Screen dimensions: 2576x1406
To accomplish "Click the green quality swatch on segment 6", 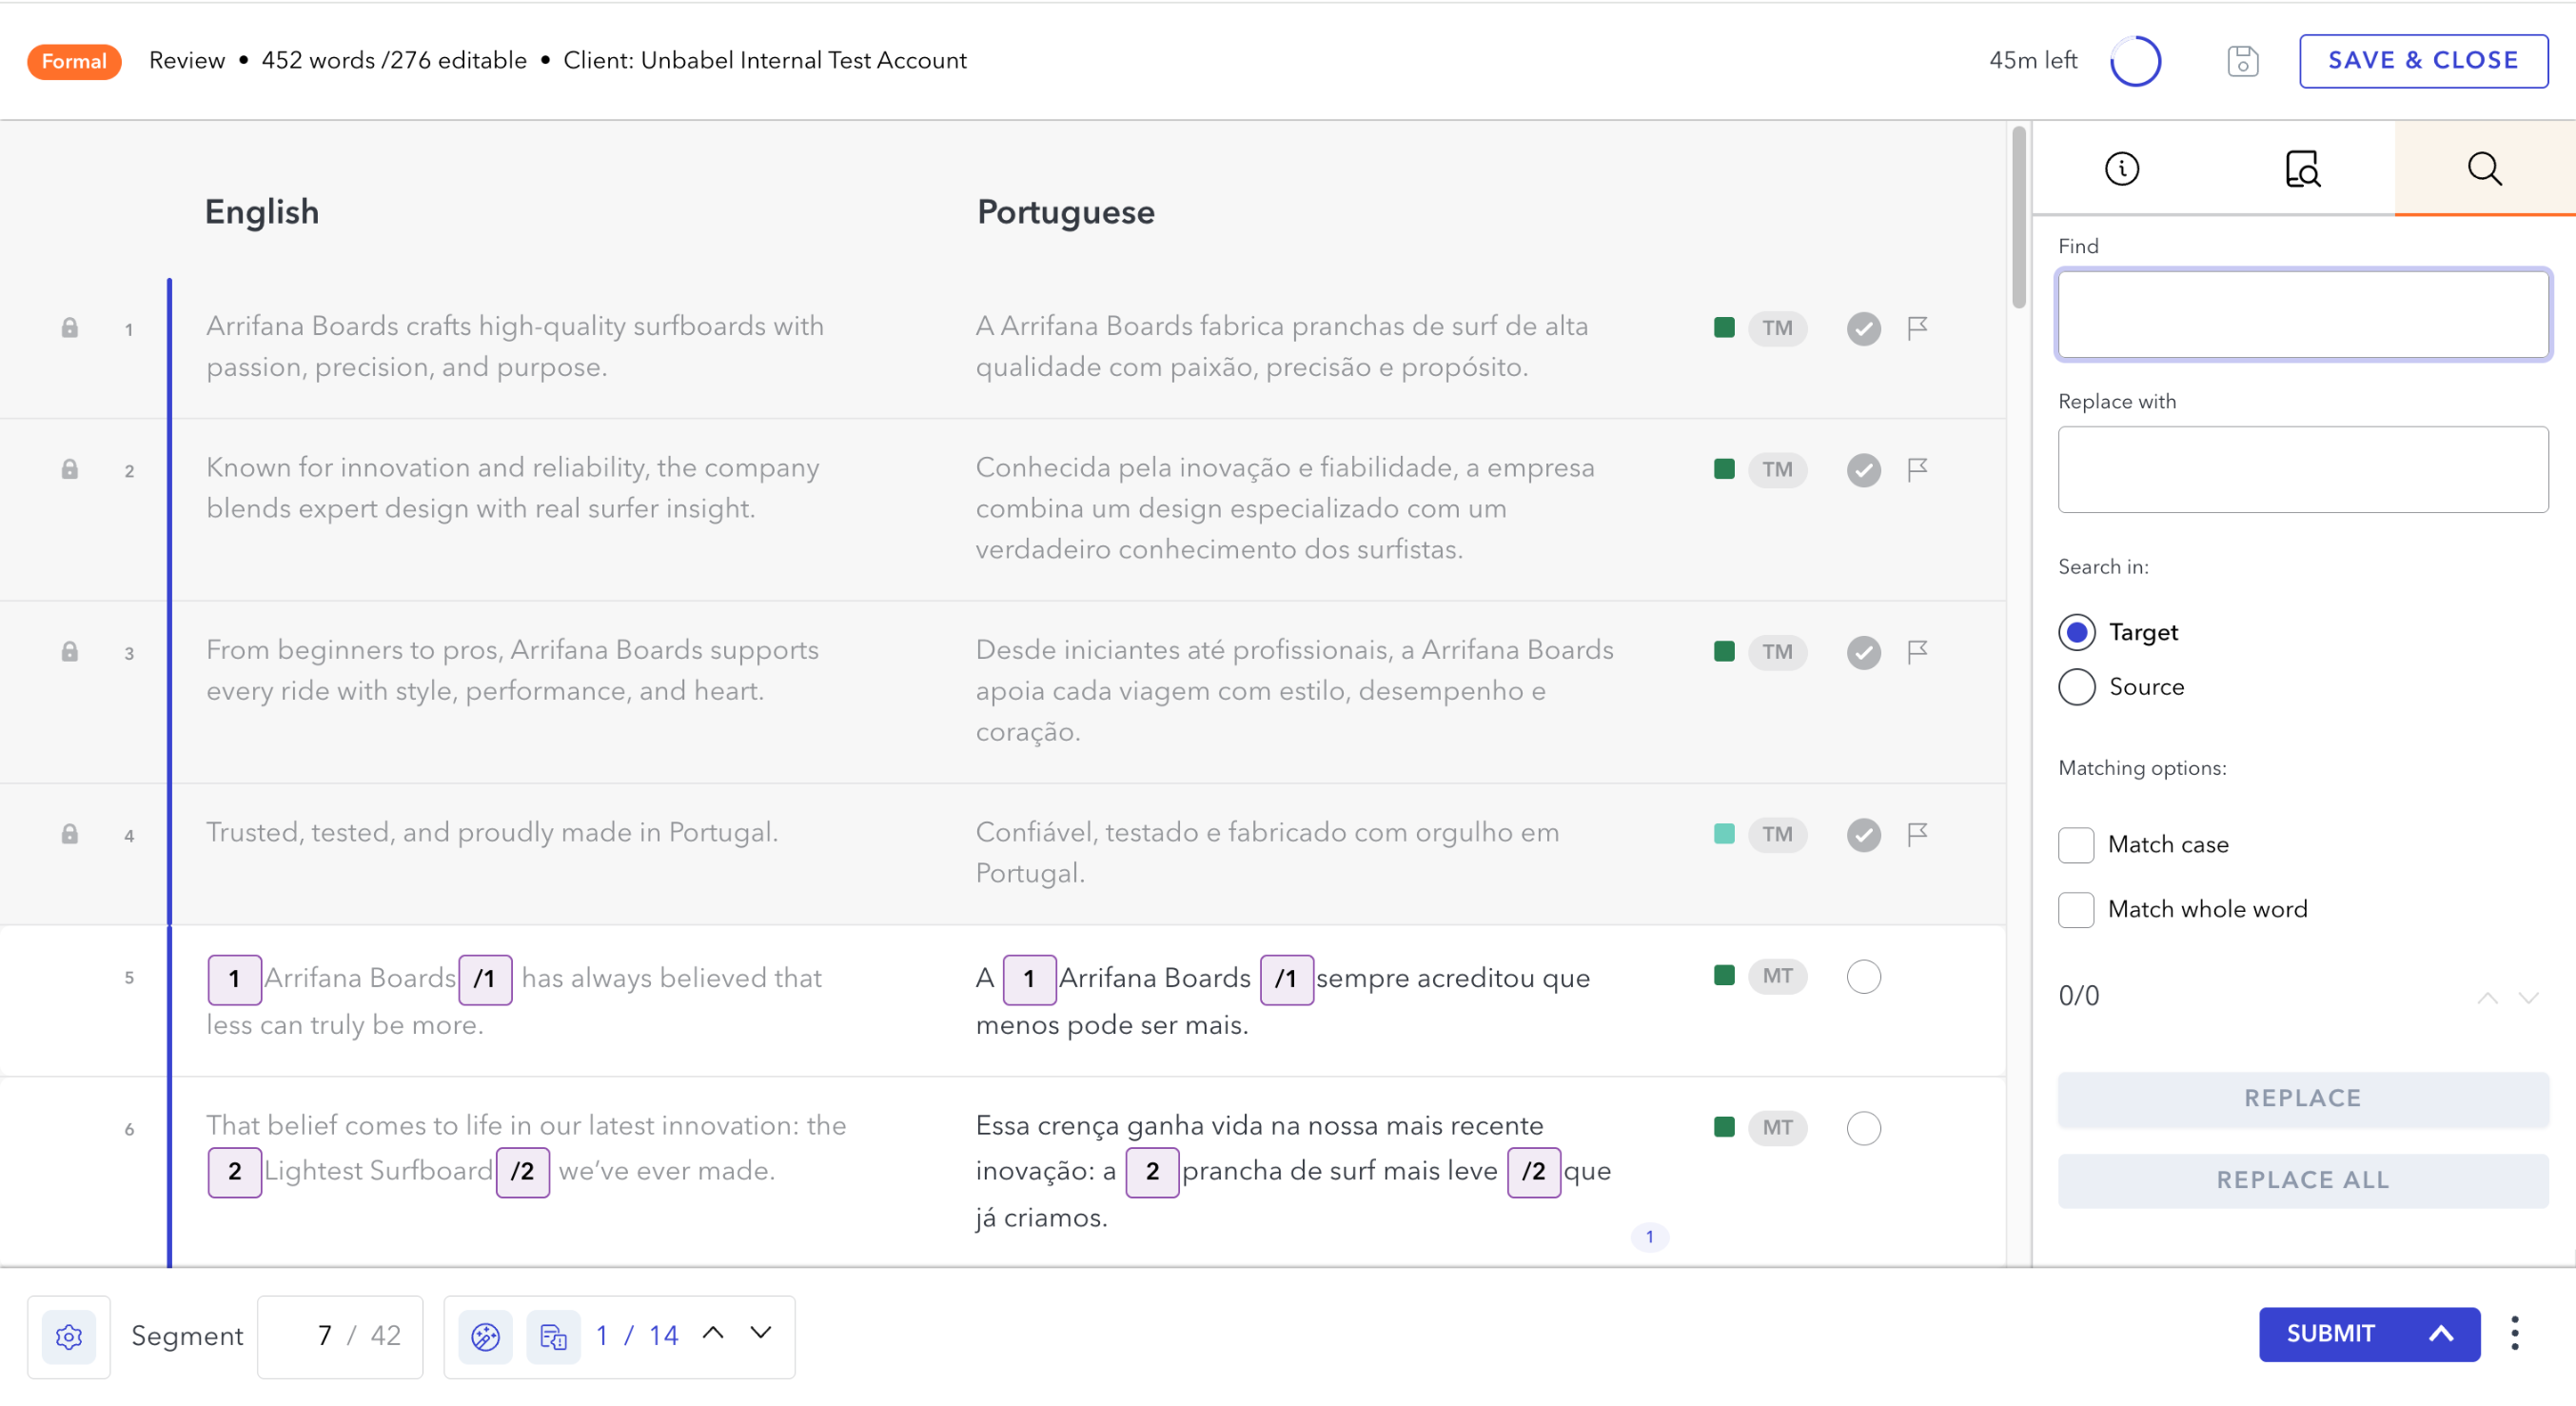I will point(1723,1127).
